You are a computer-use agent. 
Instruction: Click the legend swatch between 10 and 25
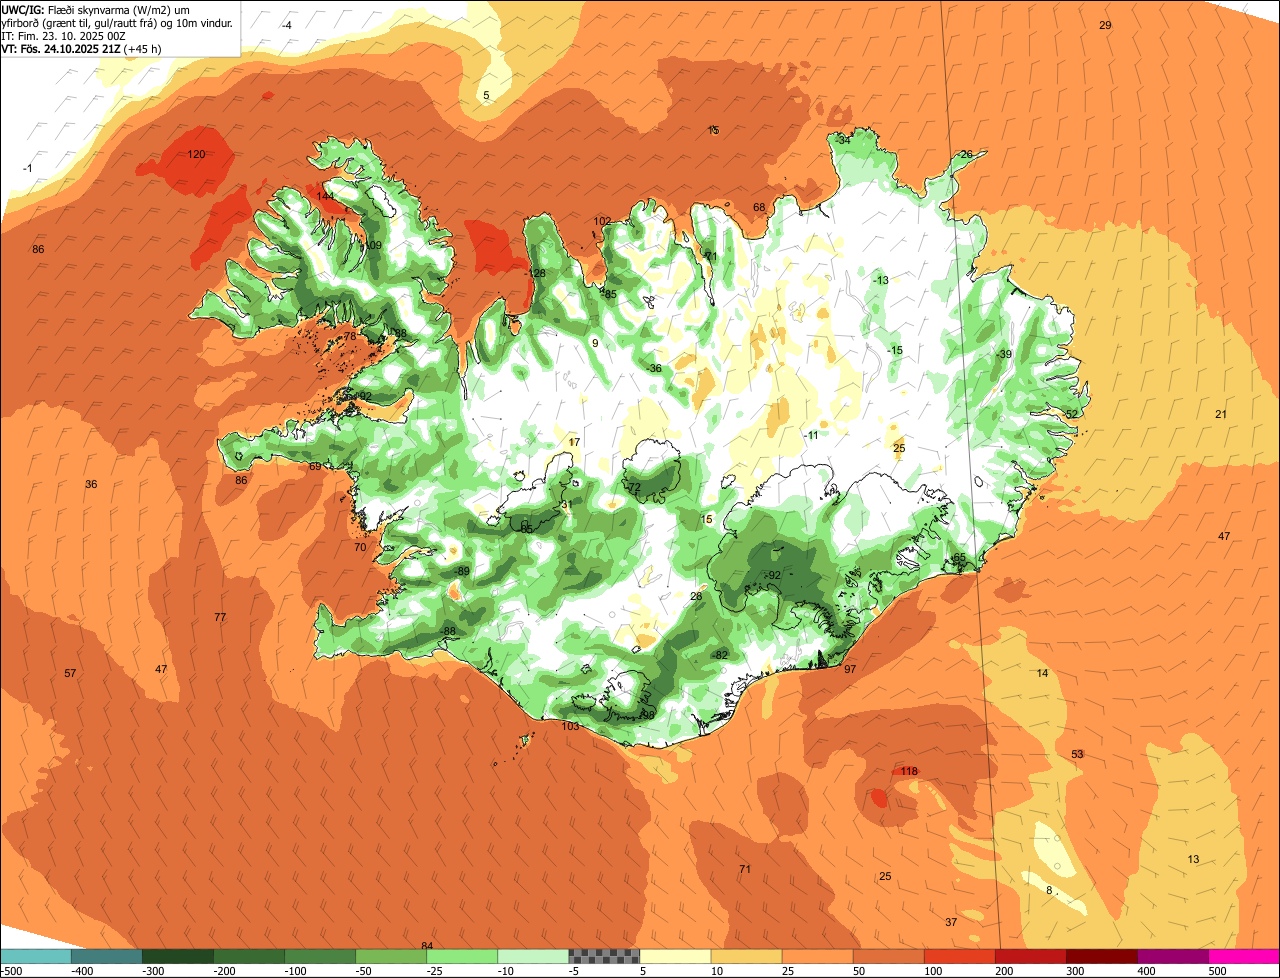point(746,956)
